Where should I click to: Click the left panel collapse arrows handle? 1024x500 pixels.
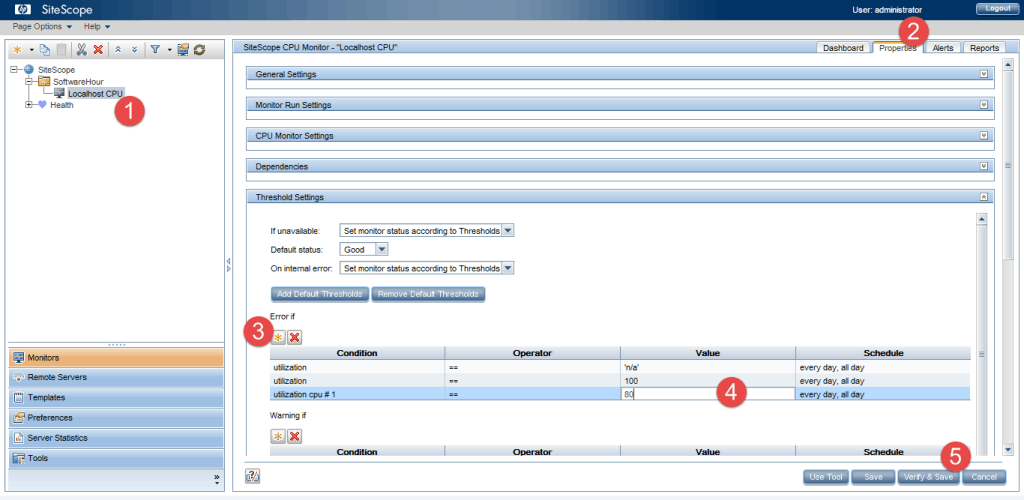tap(229, 264)
